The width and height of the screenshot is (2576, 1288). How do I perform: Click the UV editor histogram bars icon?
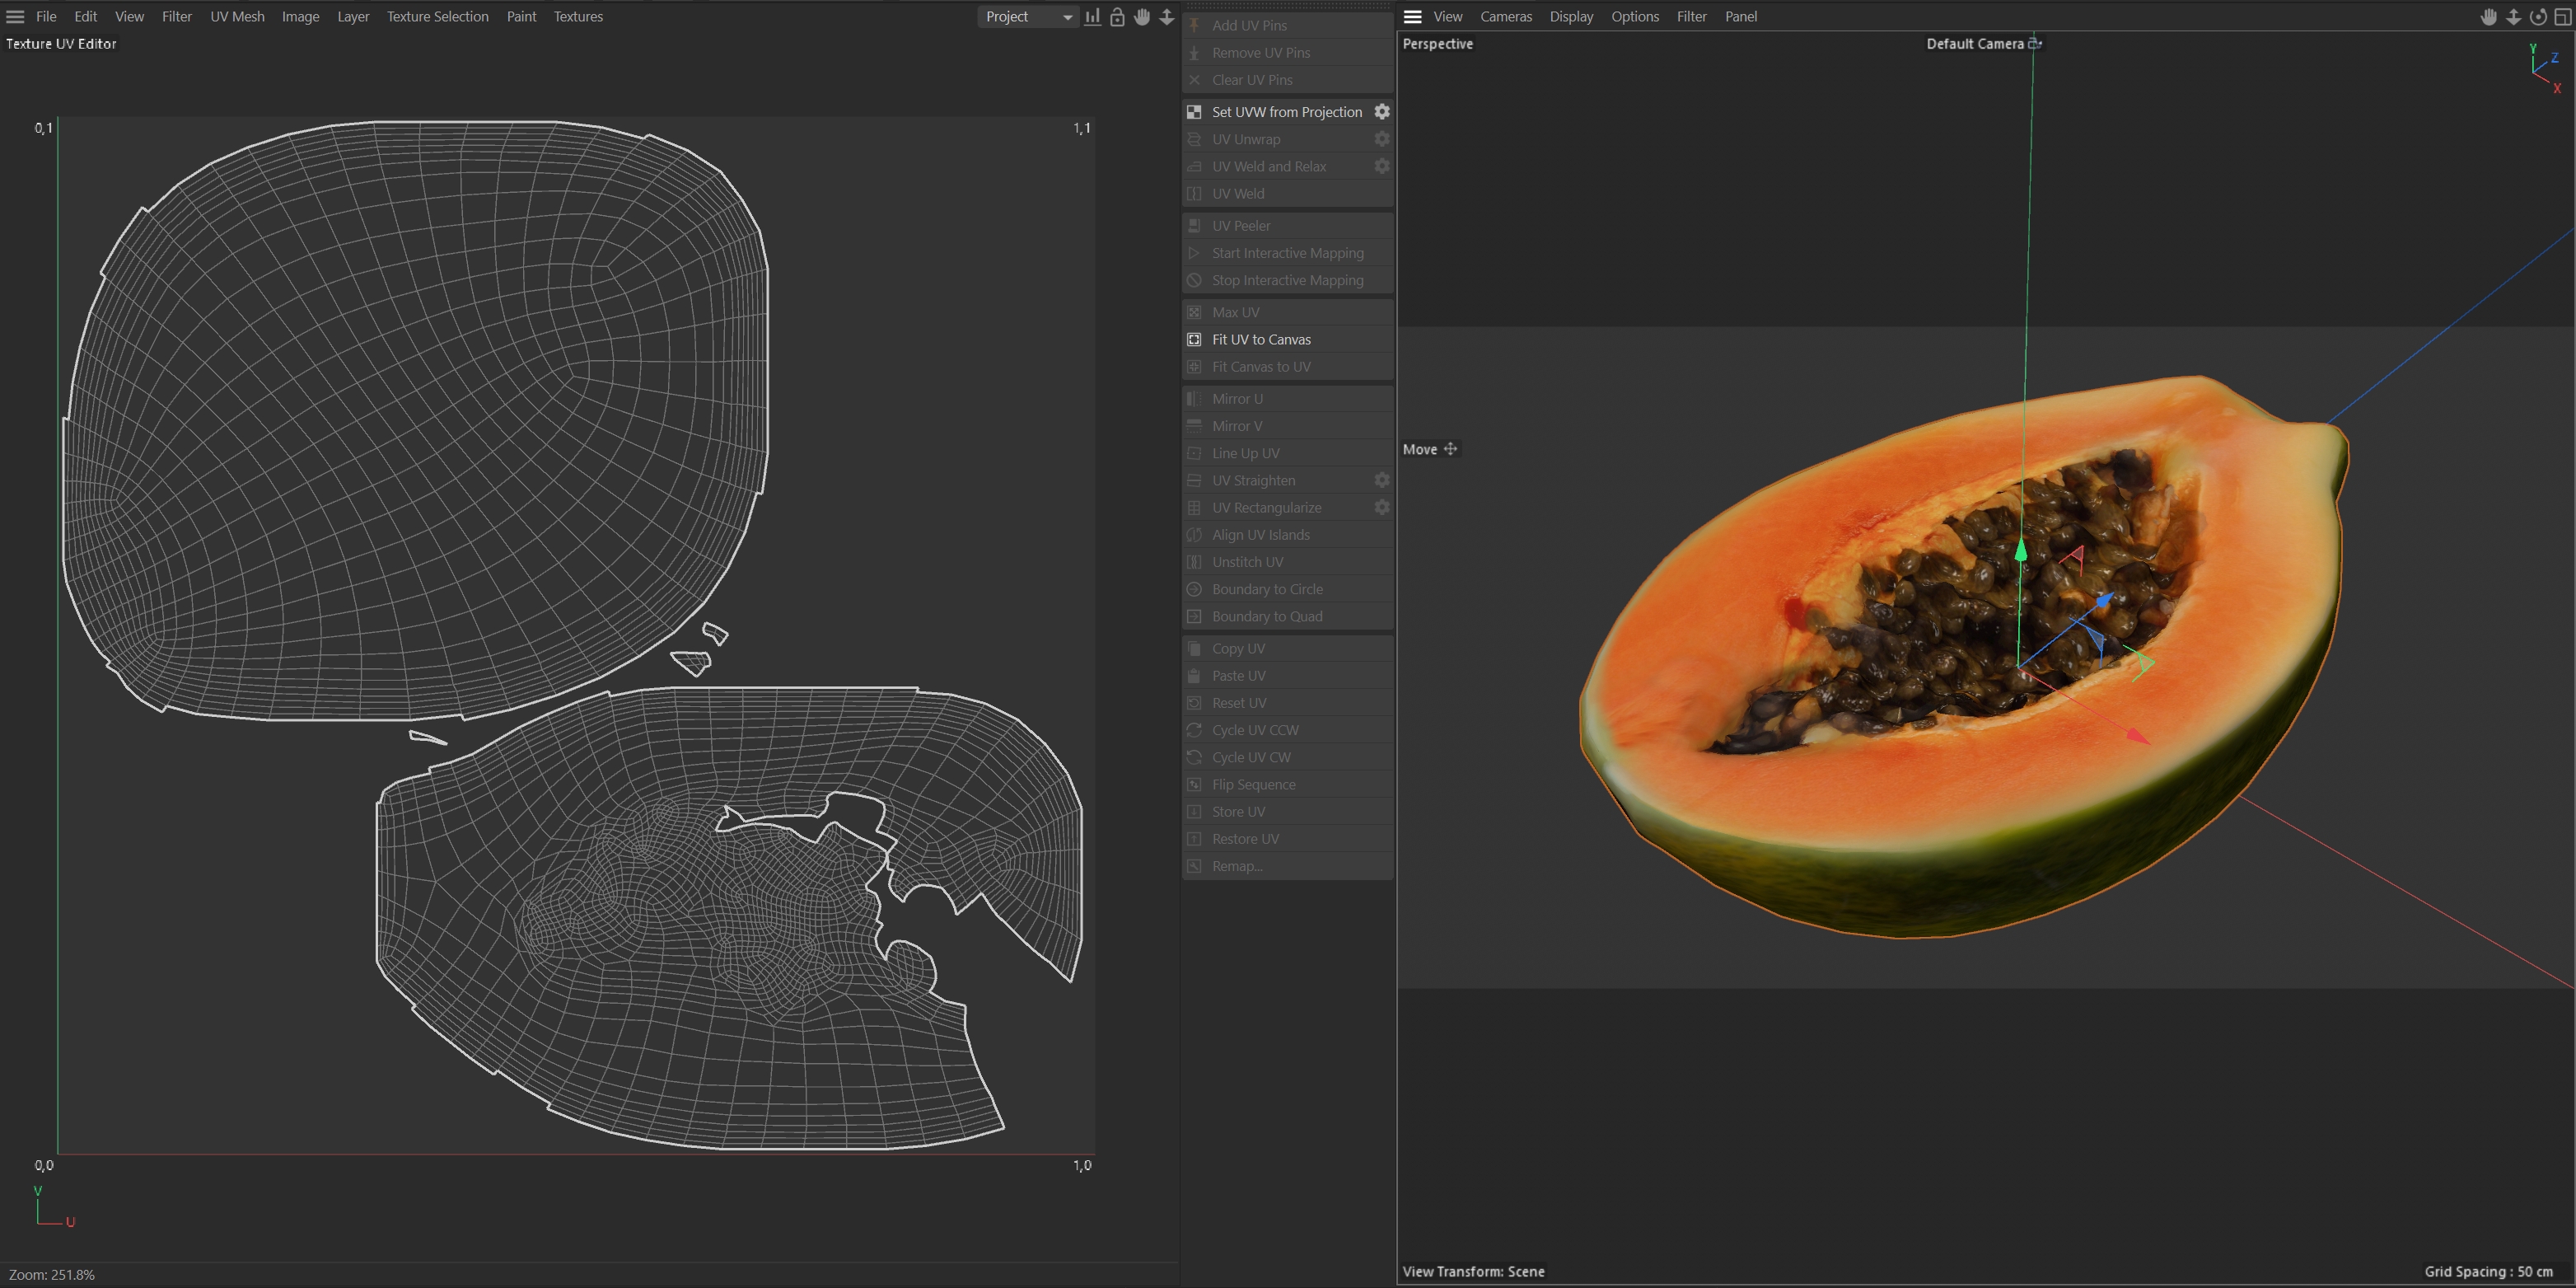click(1092, 17)
